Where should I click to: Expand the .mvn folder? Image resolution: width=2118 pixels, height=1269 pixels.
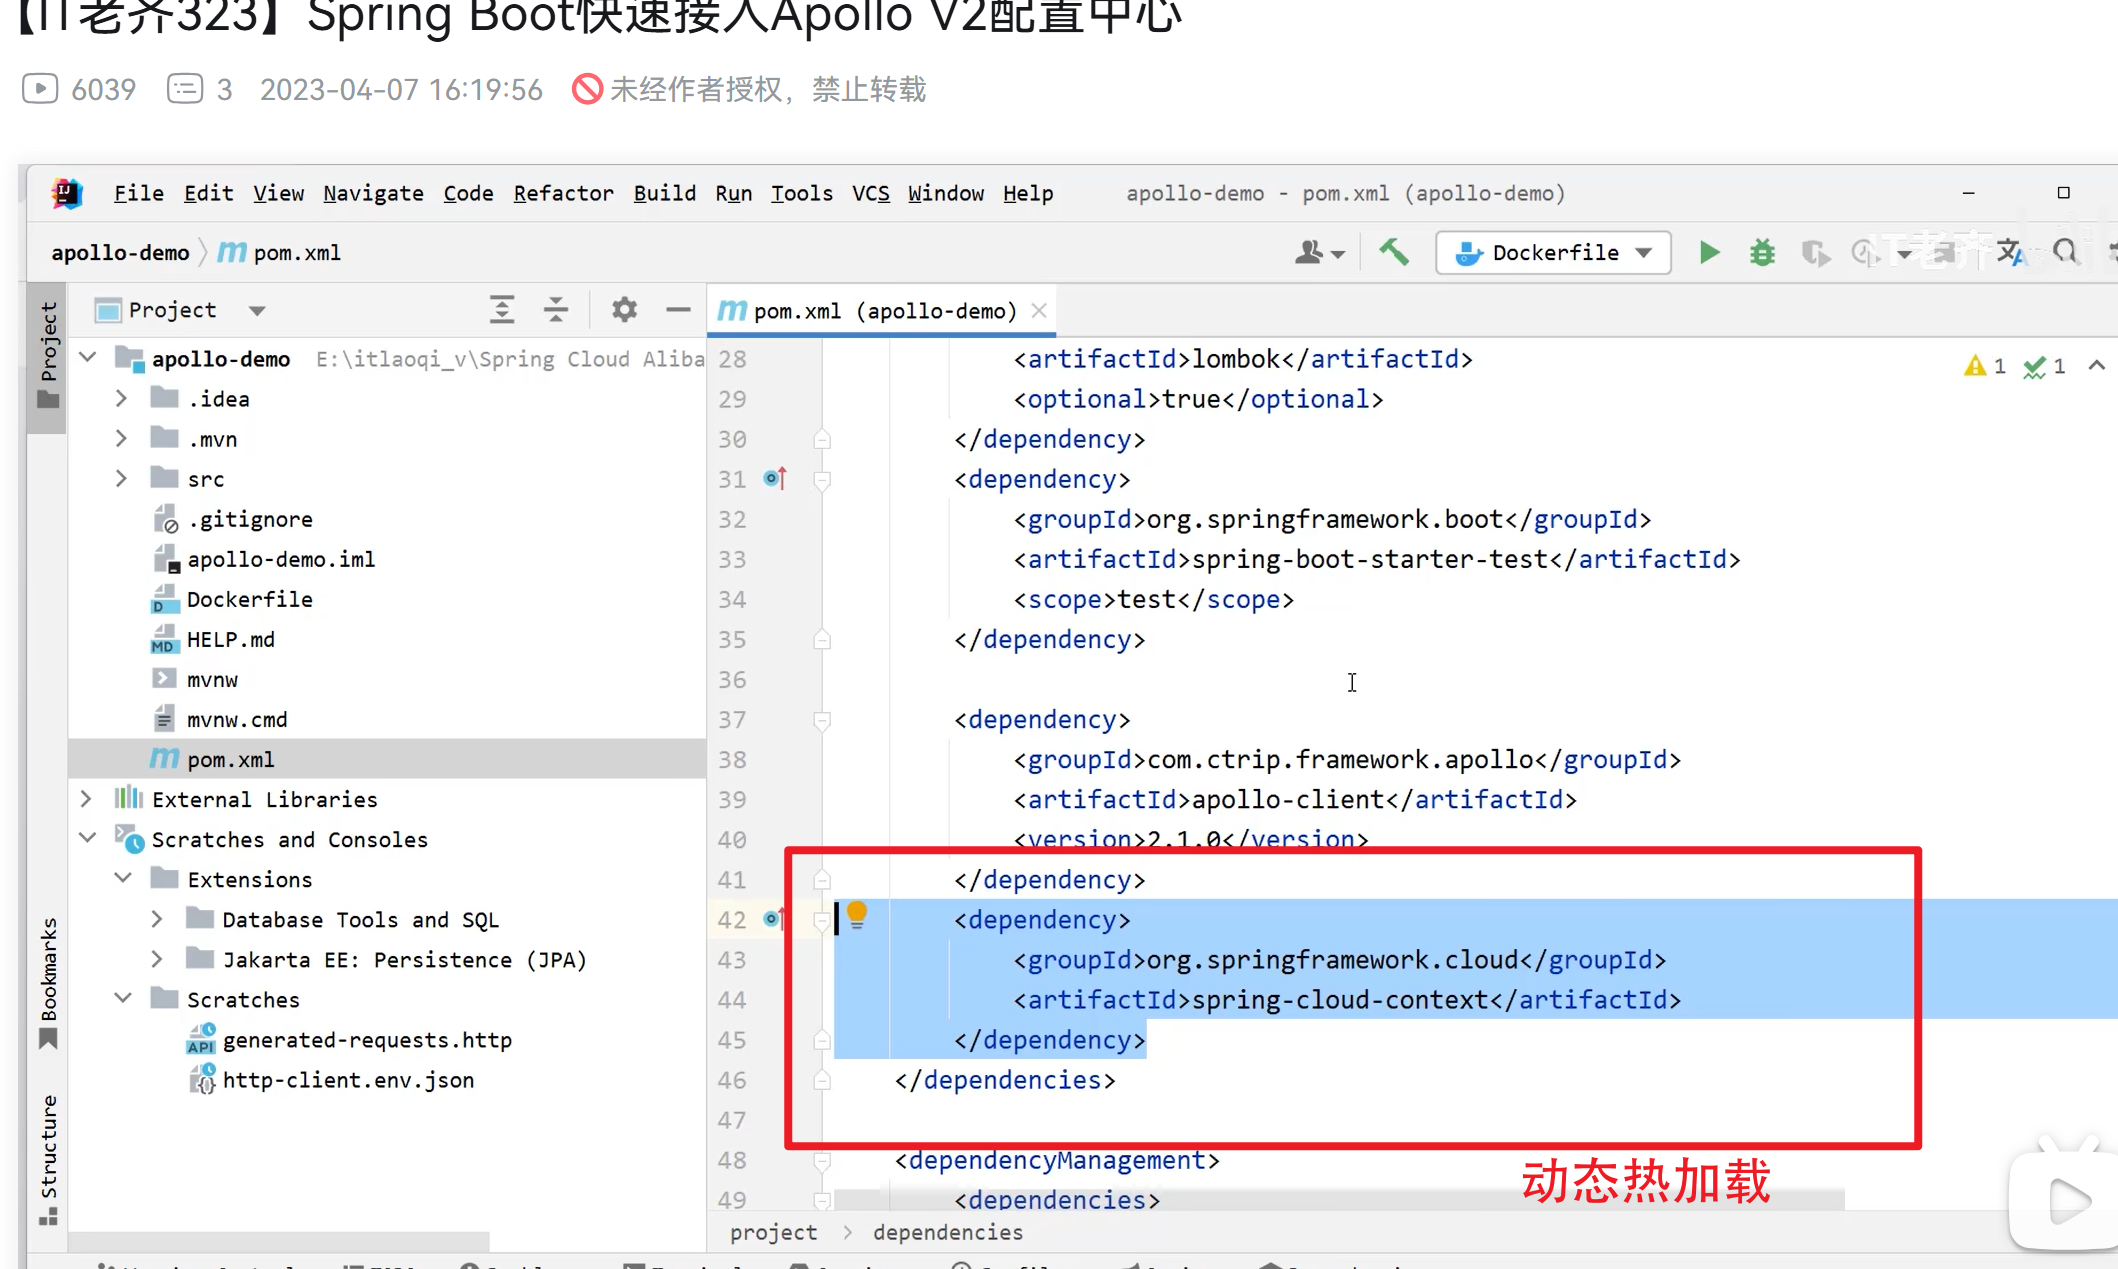pos(122,438)
